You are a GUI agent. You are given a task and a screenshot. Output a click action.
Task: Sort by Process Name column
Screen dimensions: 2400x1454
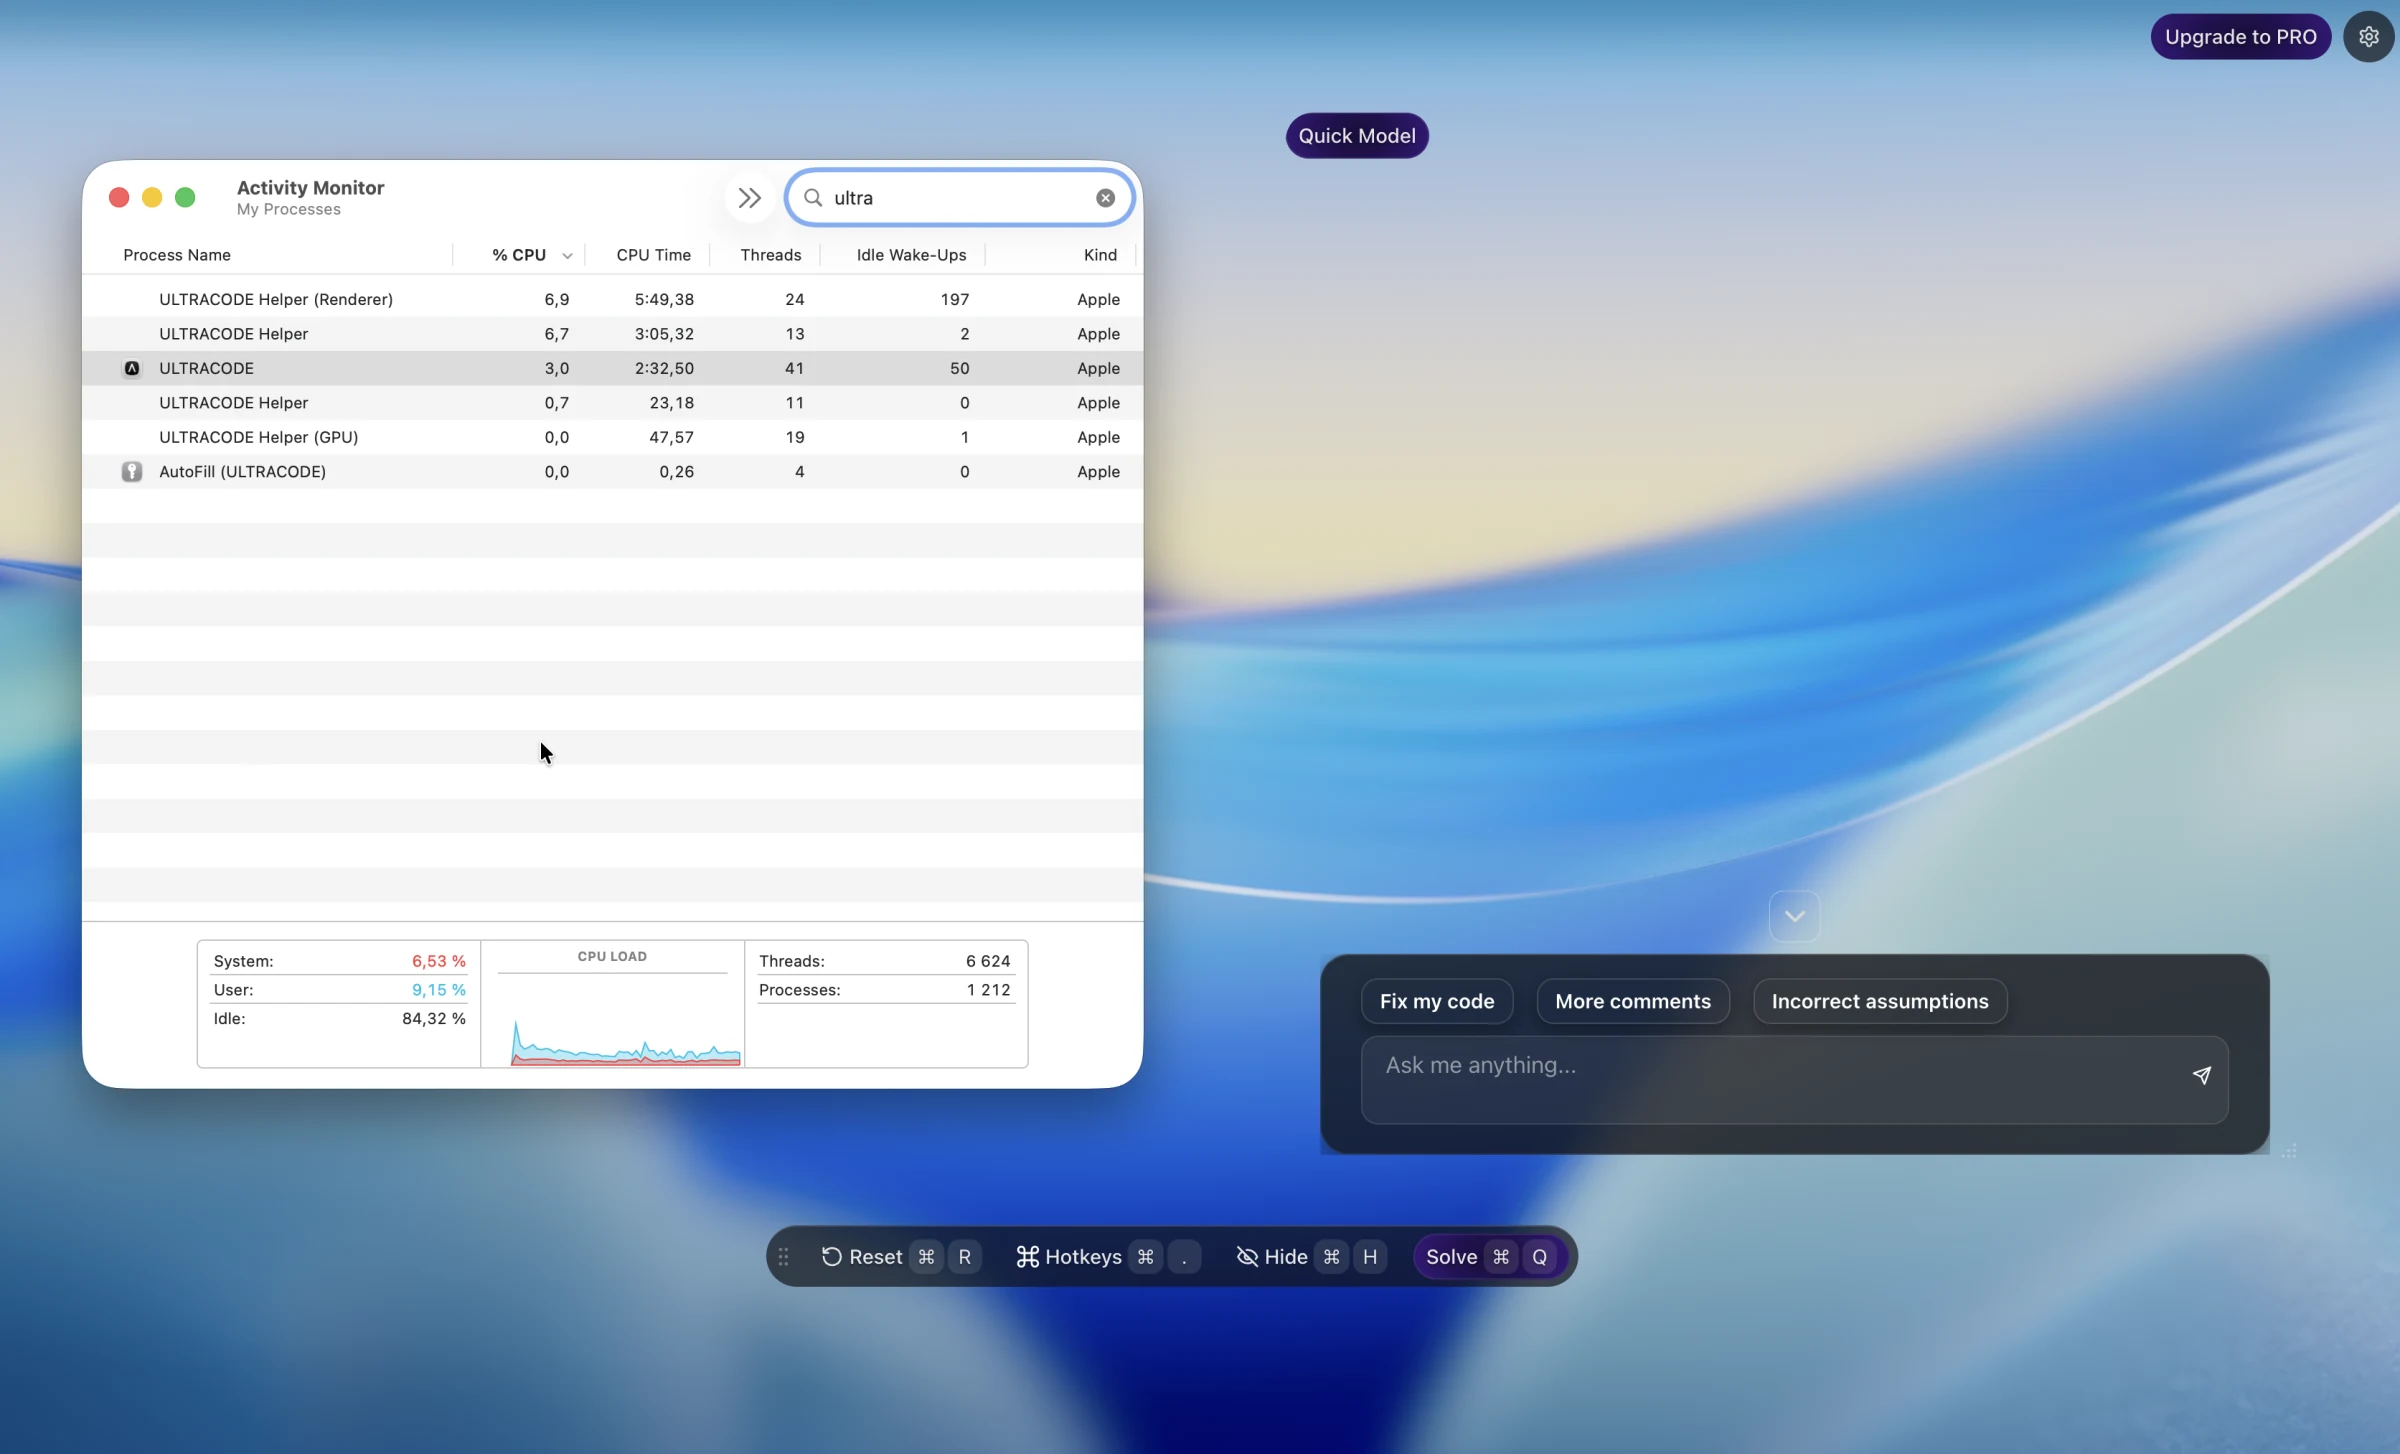[177, 255]
